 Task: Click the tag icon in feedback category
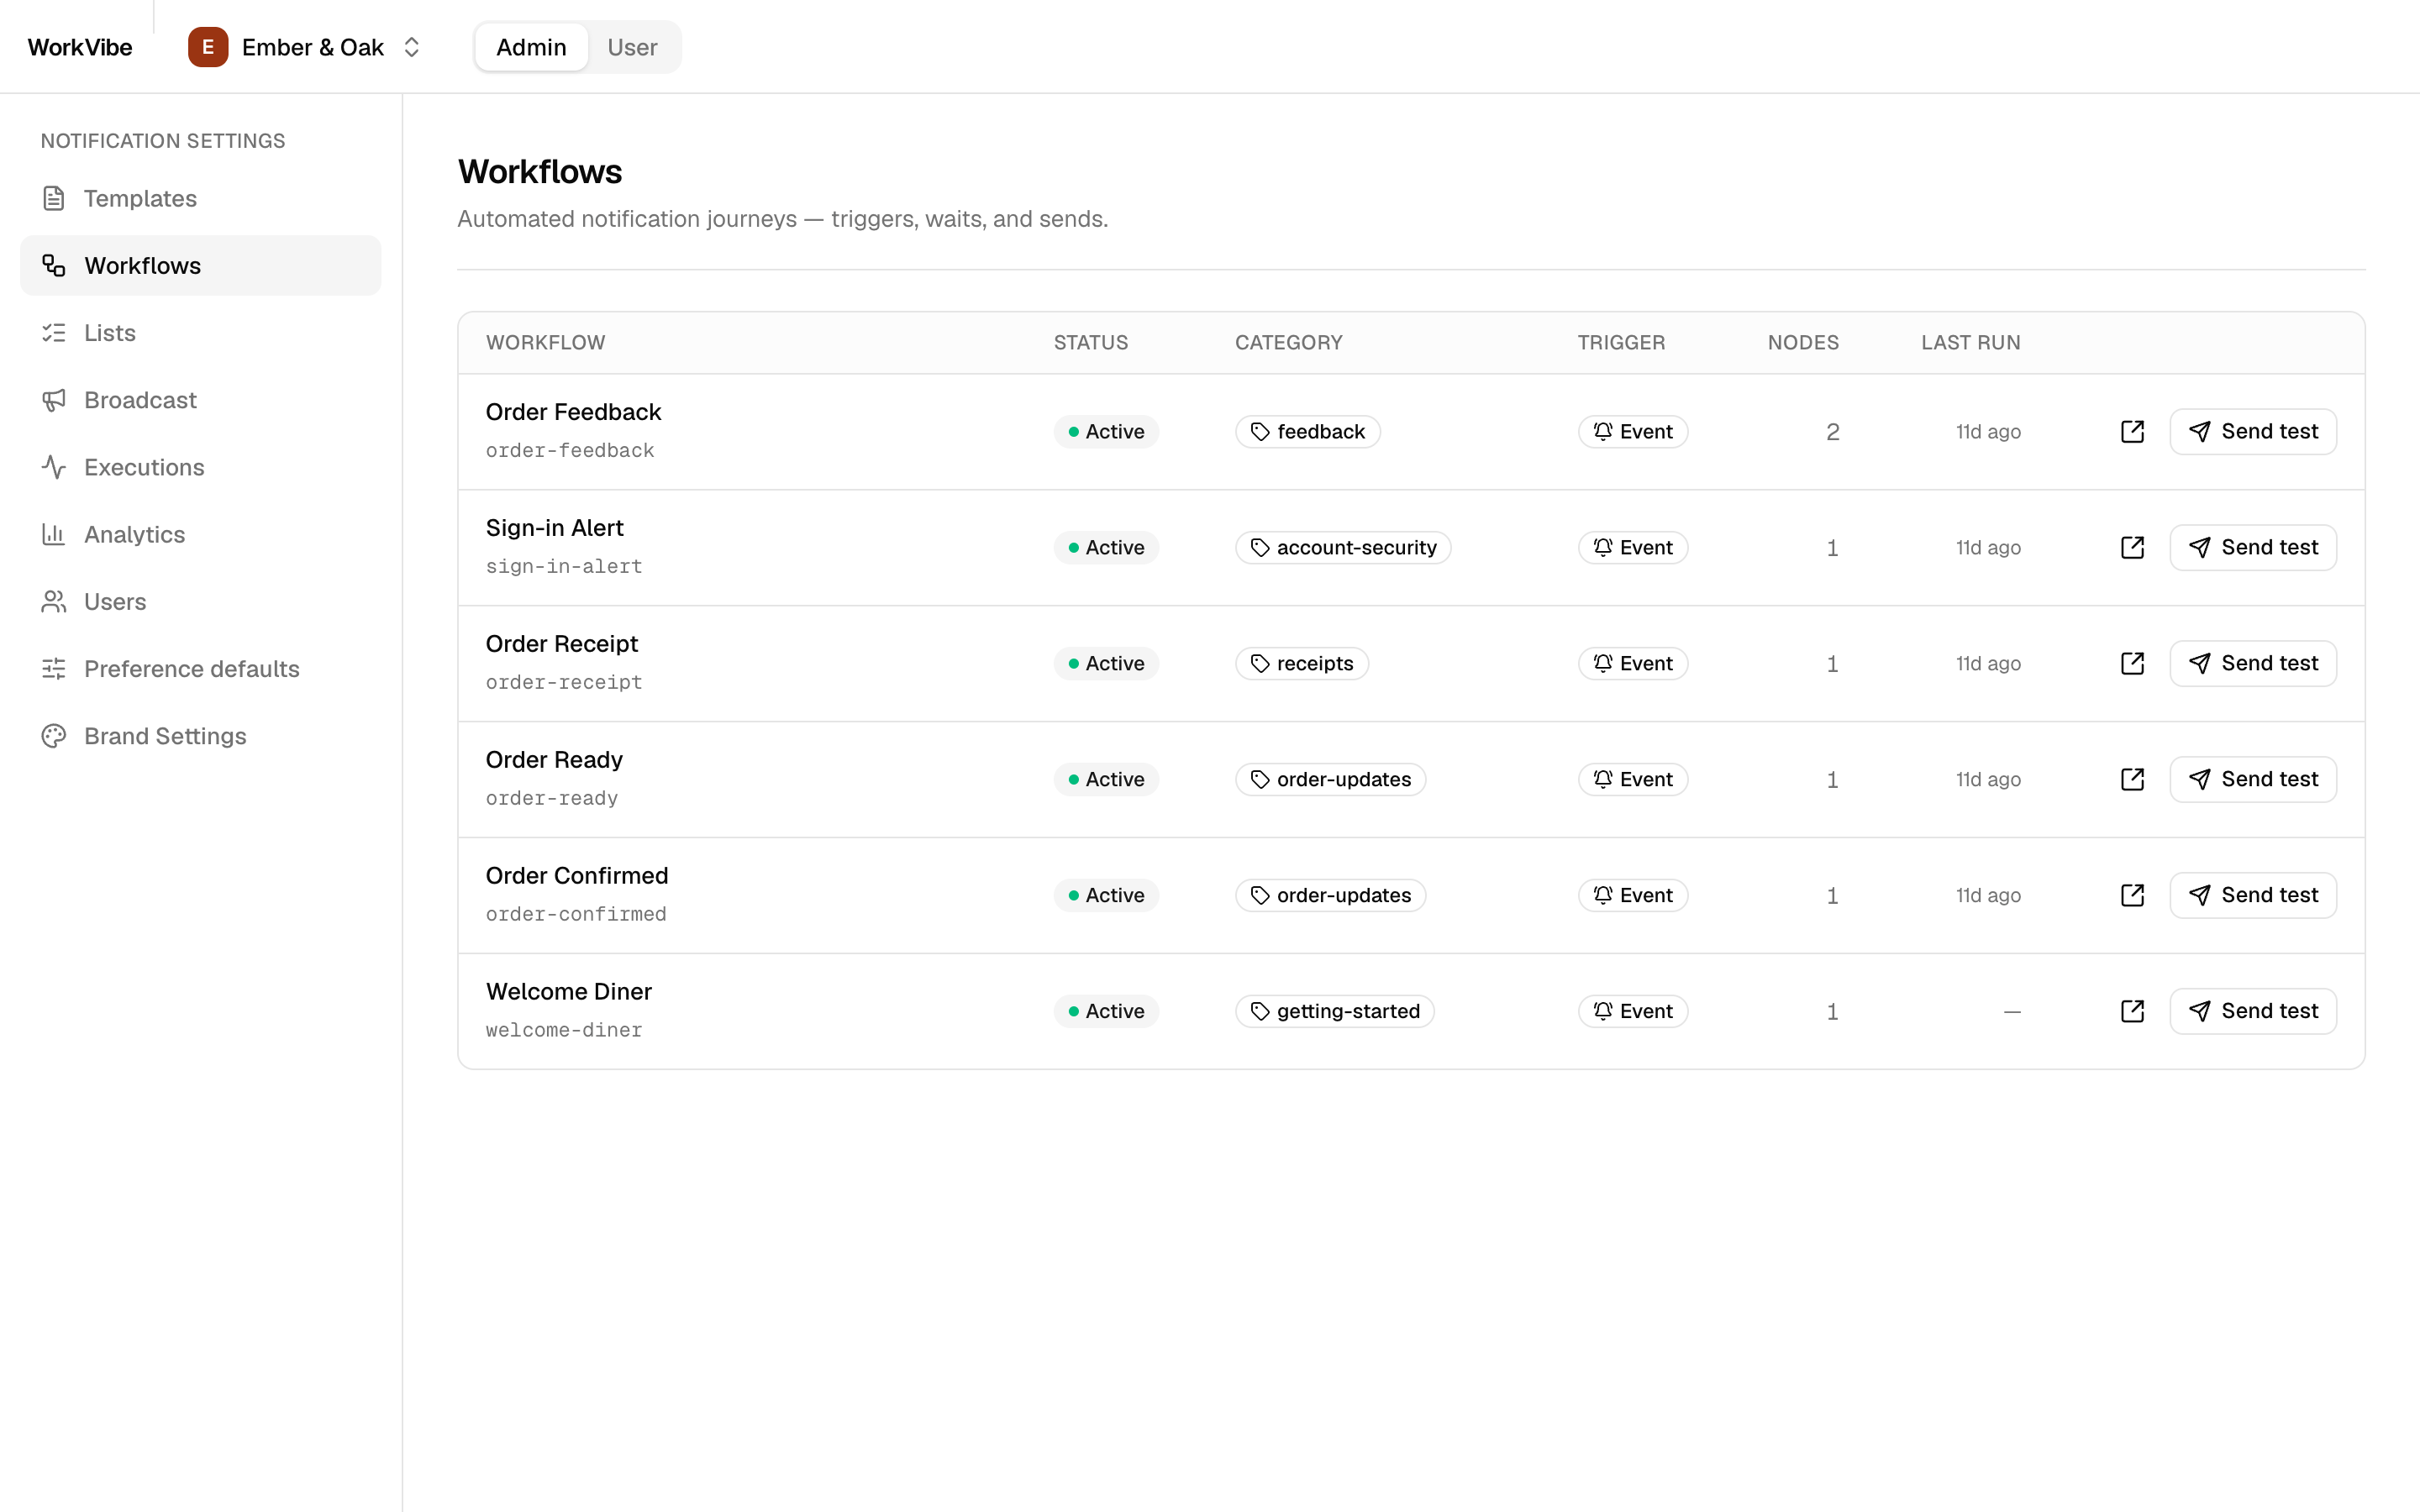coord(1260,431)
